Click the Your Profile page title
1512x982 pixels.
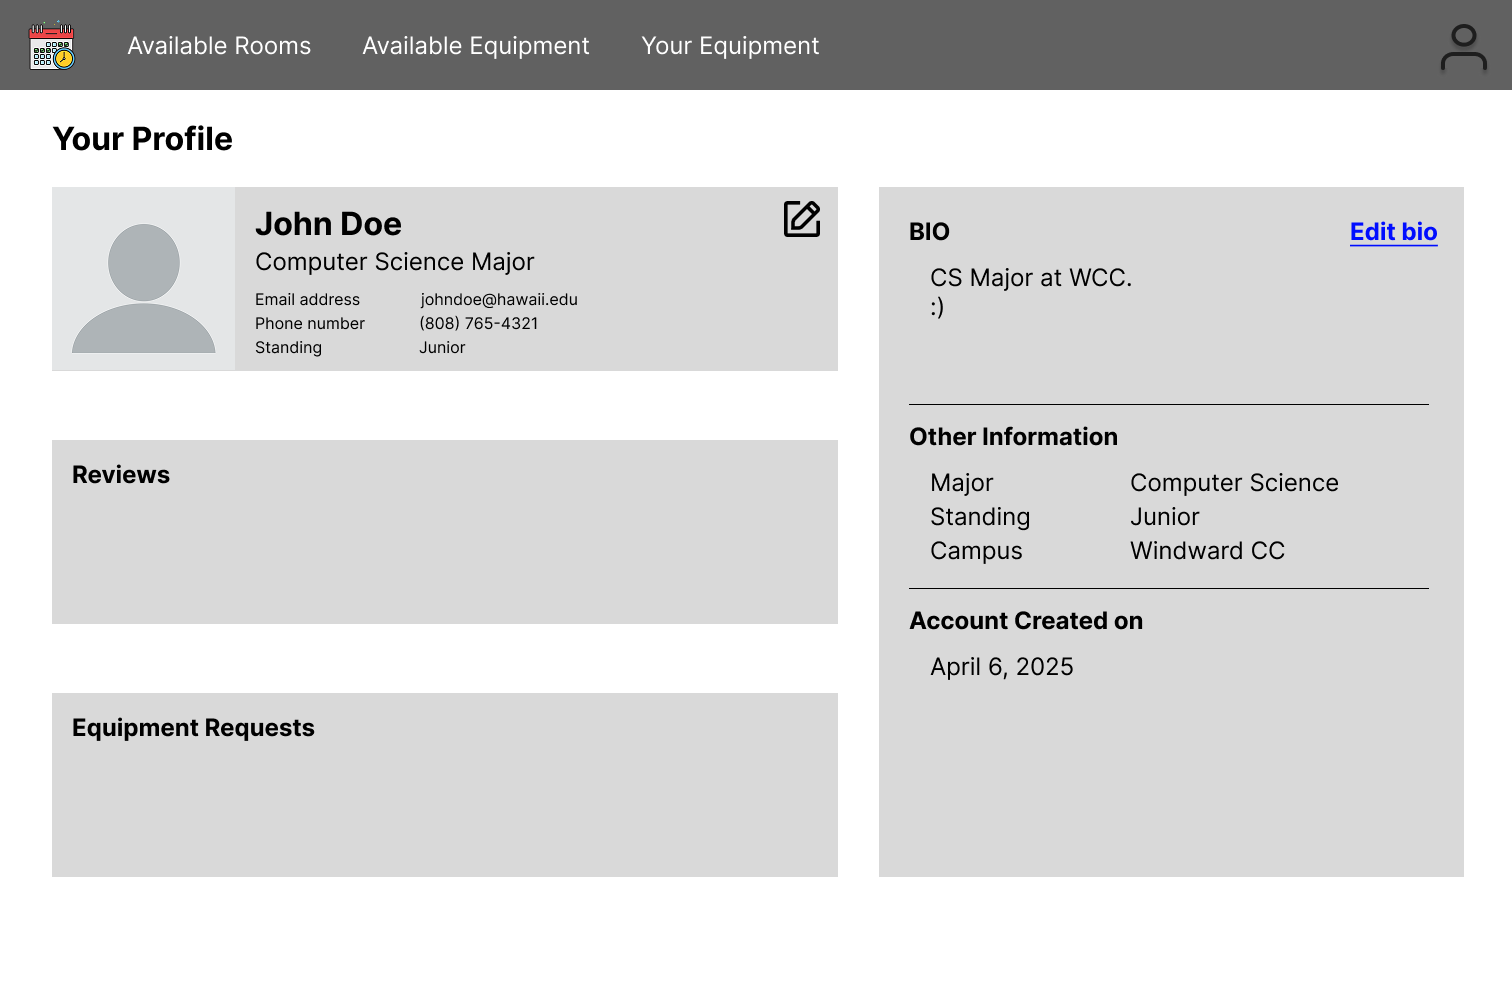pos(142,139)
